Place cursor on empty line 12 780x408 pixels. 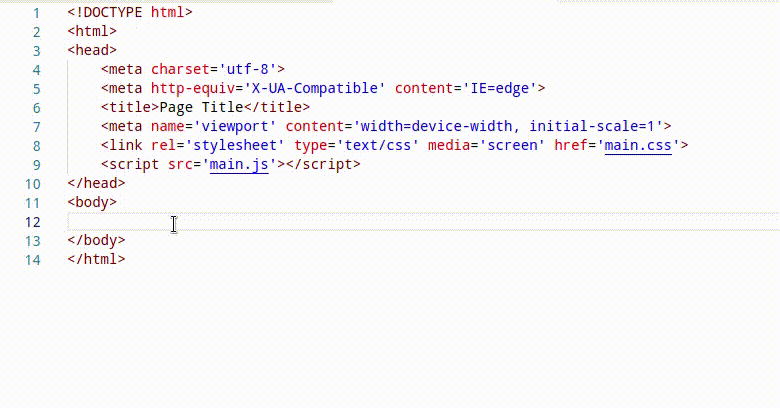tap(423, 221)
